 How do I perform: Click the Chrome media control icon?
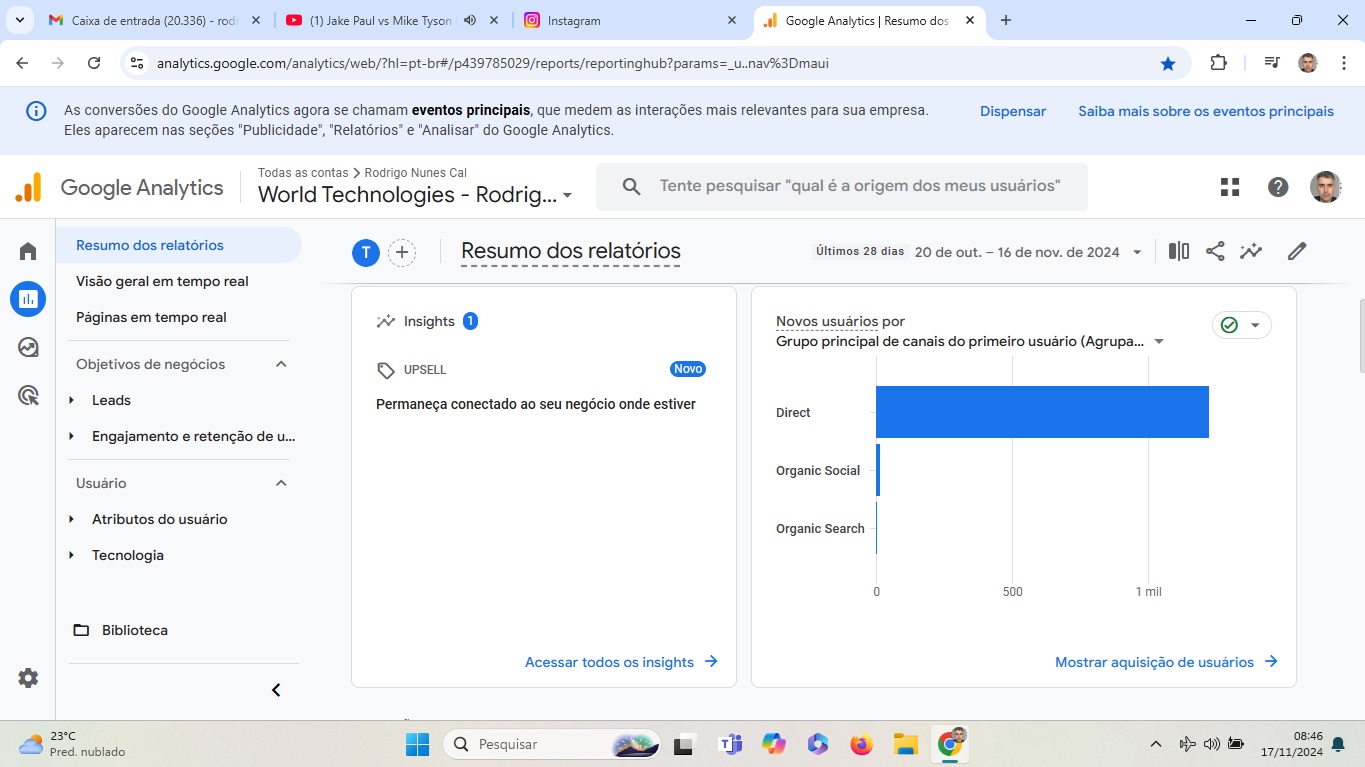(1271, 63)
